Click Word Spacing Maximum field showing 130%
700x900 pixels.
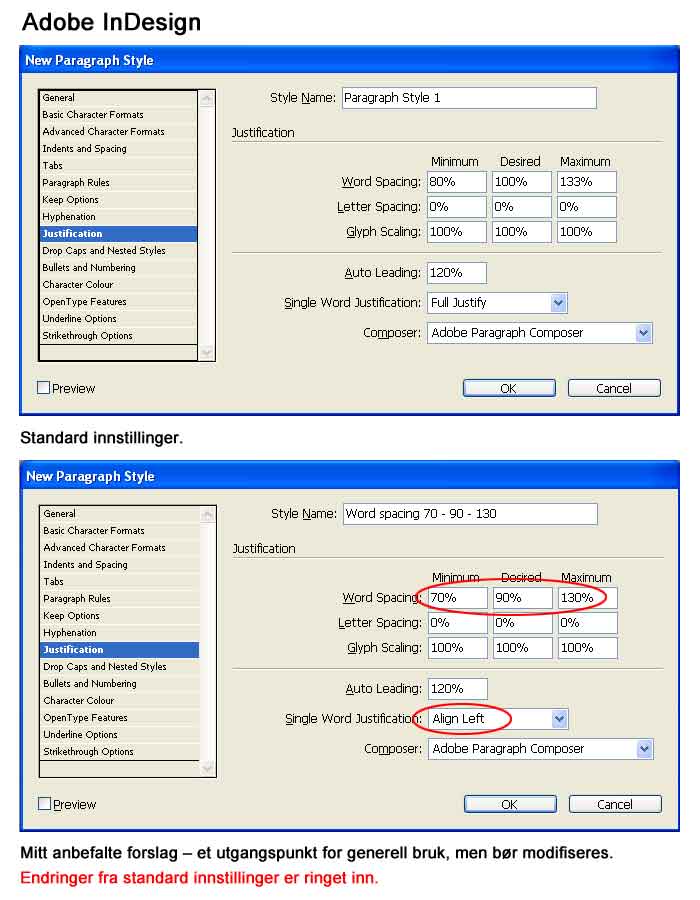coord(588,598)
